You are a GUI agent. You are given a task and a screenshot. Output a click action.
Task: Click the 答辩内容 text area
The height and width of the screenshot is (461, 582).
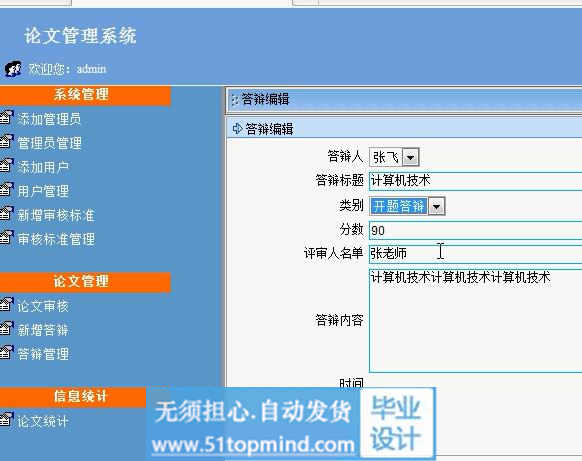click(x=475, y=321)
